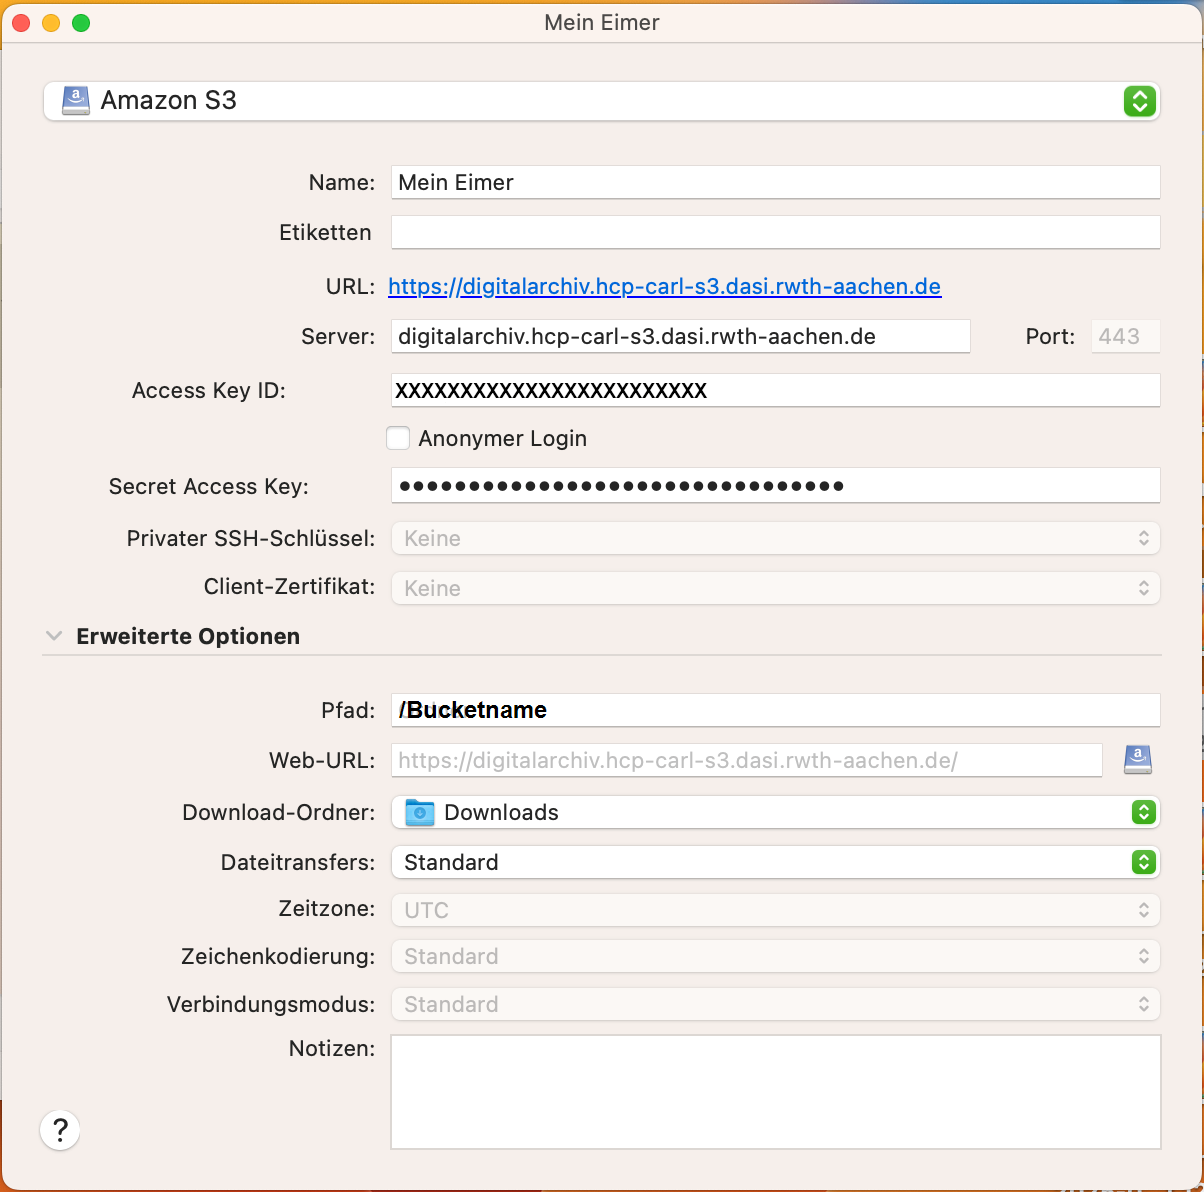The height and width of the screenshot is (1192, 1204).
Task: Open help with the question mark button
Action: [x=60, y=1130]
